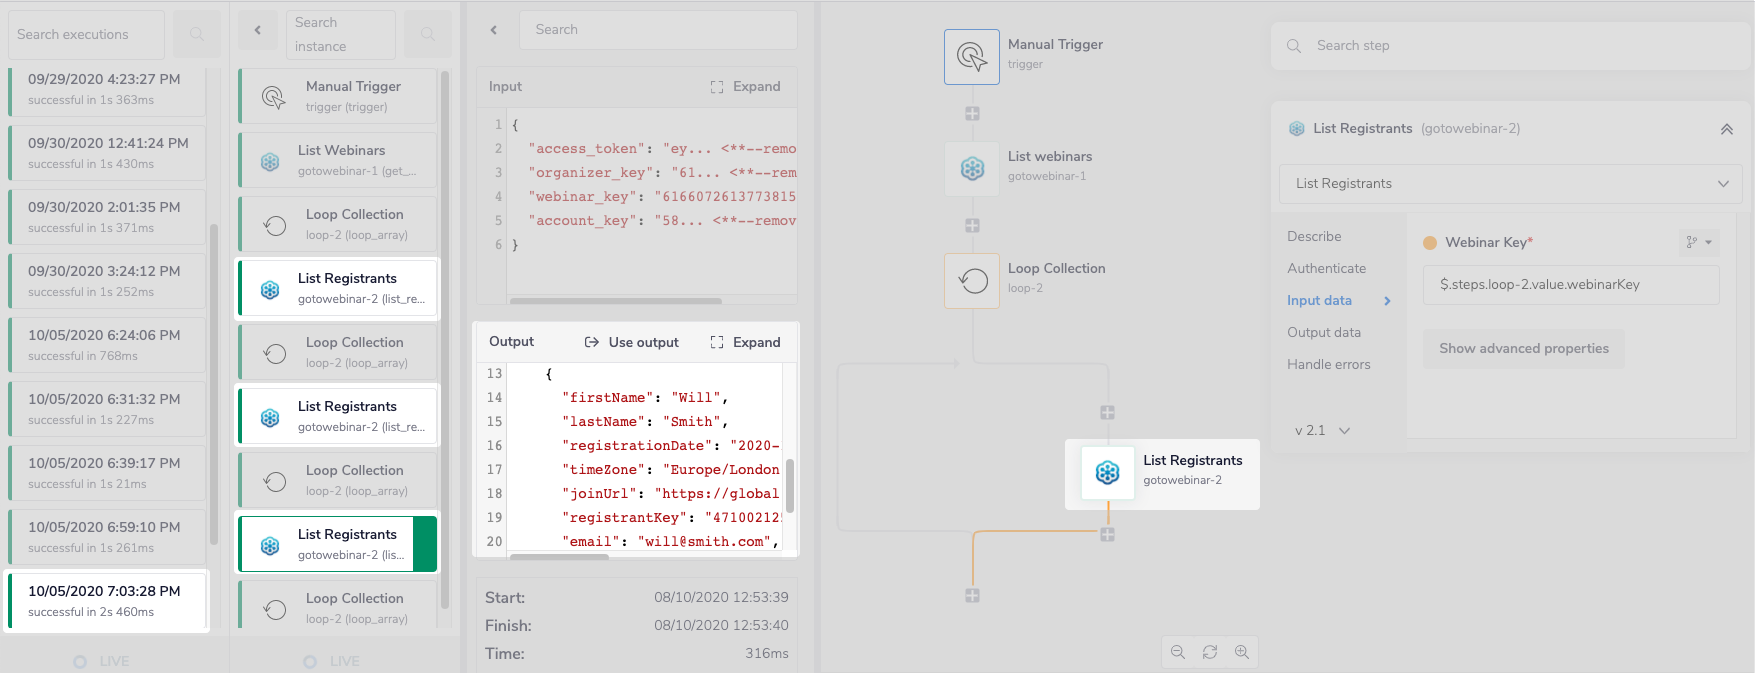Click the zoom out magnifier on canvas

point(1178,652)
